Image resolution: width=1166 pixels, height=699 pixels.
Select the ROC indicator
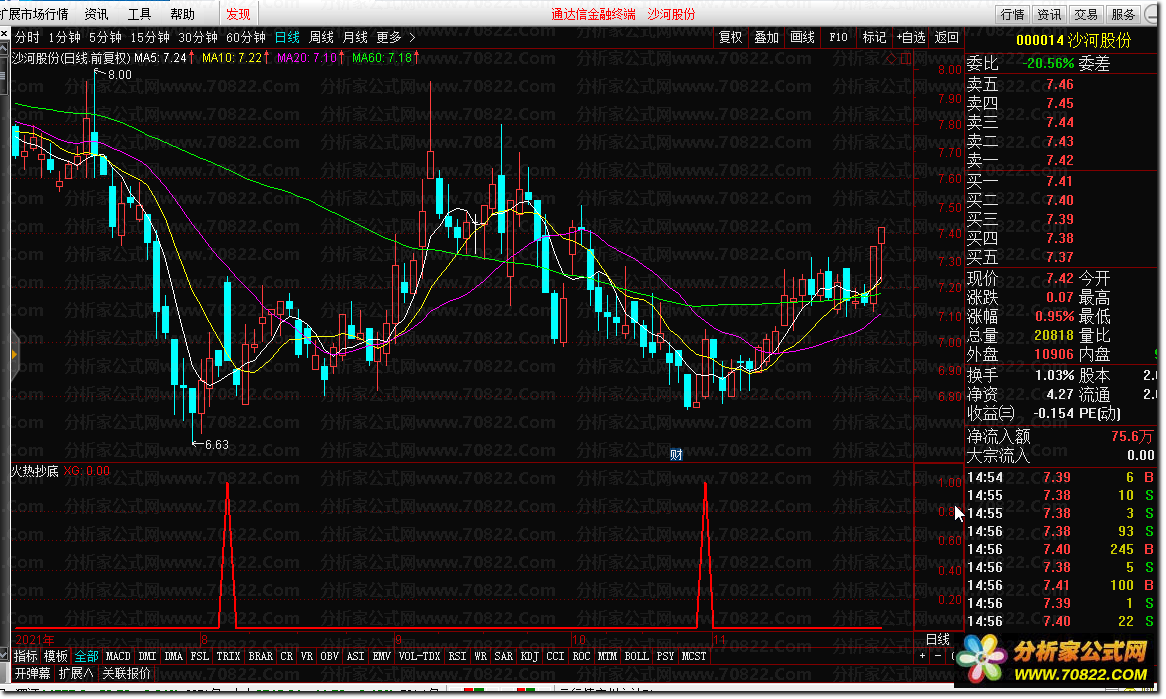pyautogui.click(x=581, y=656)
